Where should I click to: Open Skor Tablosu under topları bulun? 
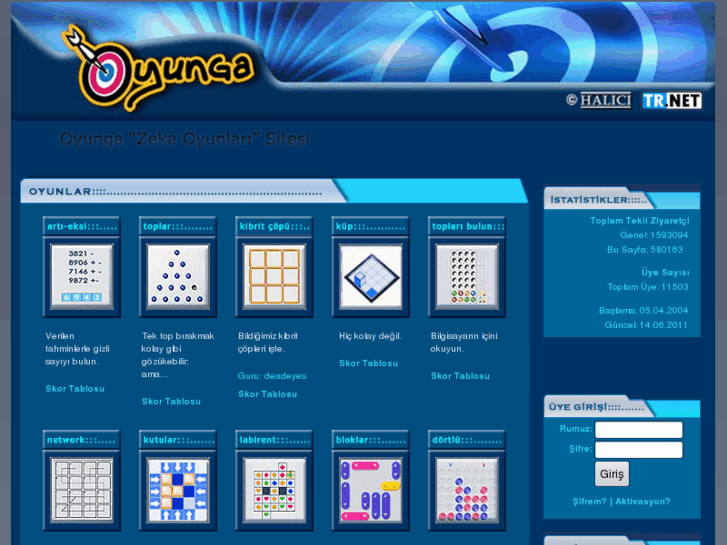[460, 376]
